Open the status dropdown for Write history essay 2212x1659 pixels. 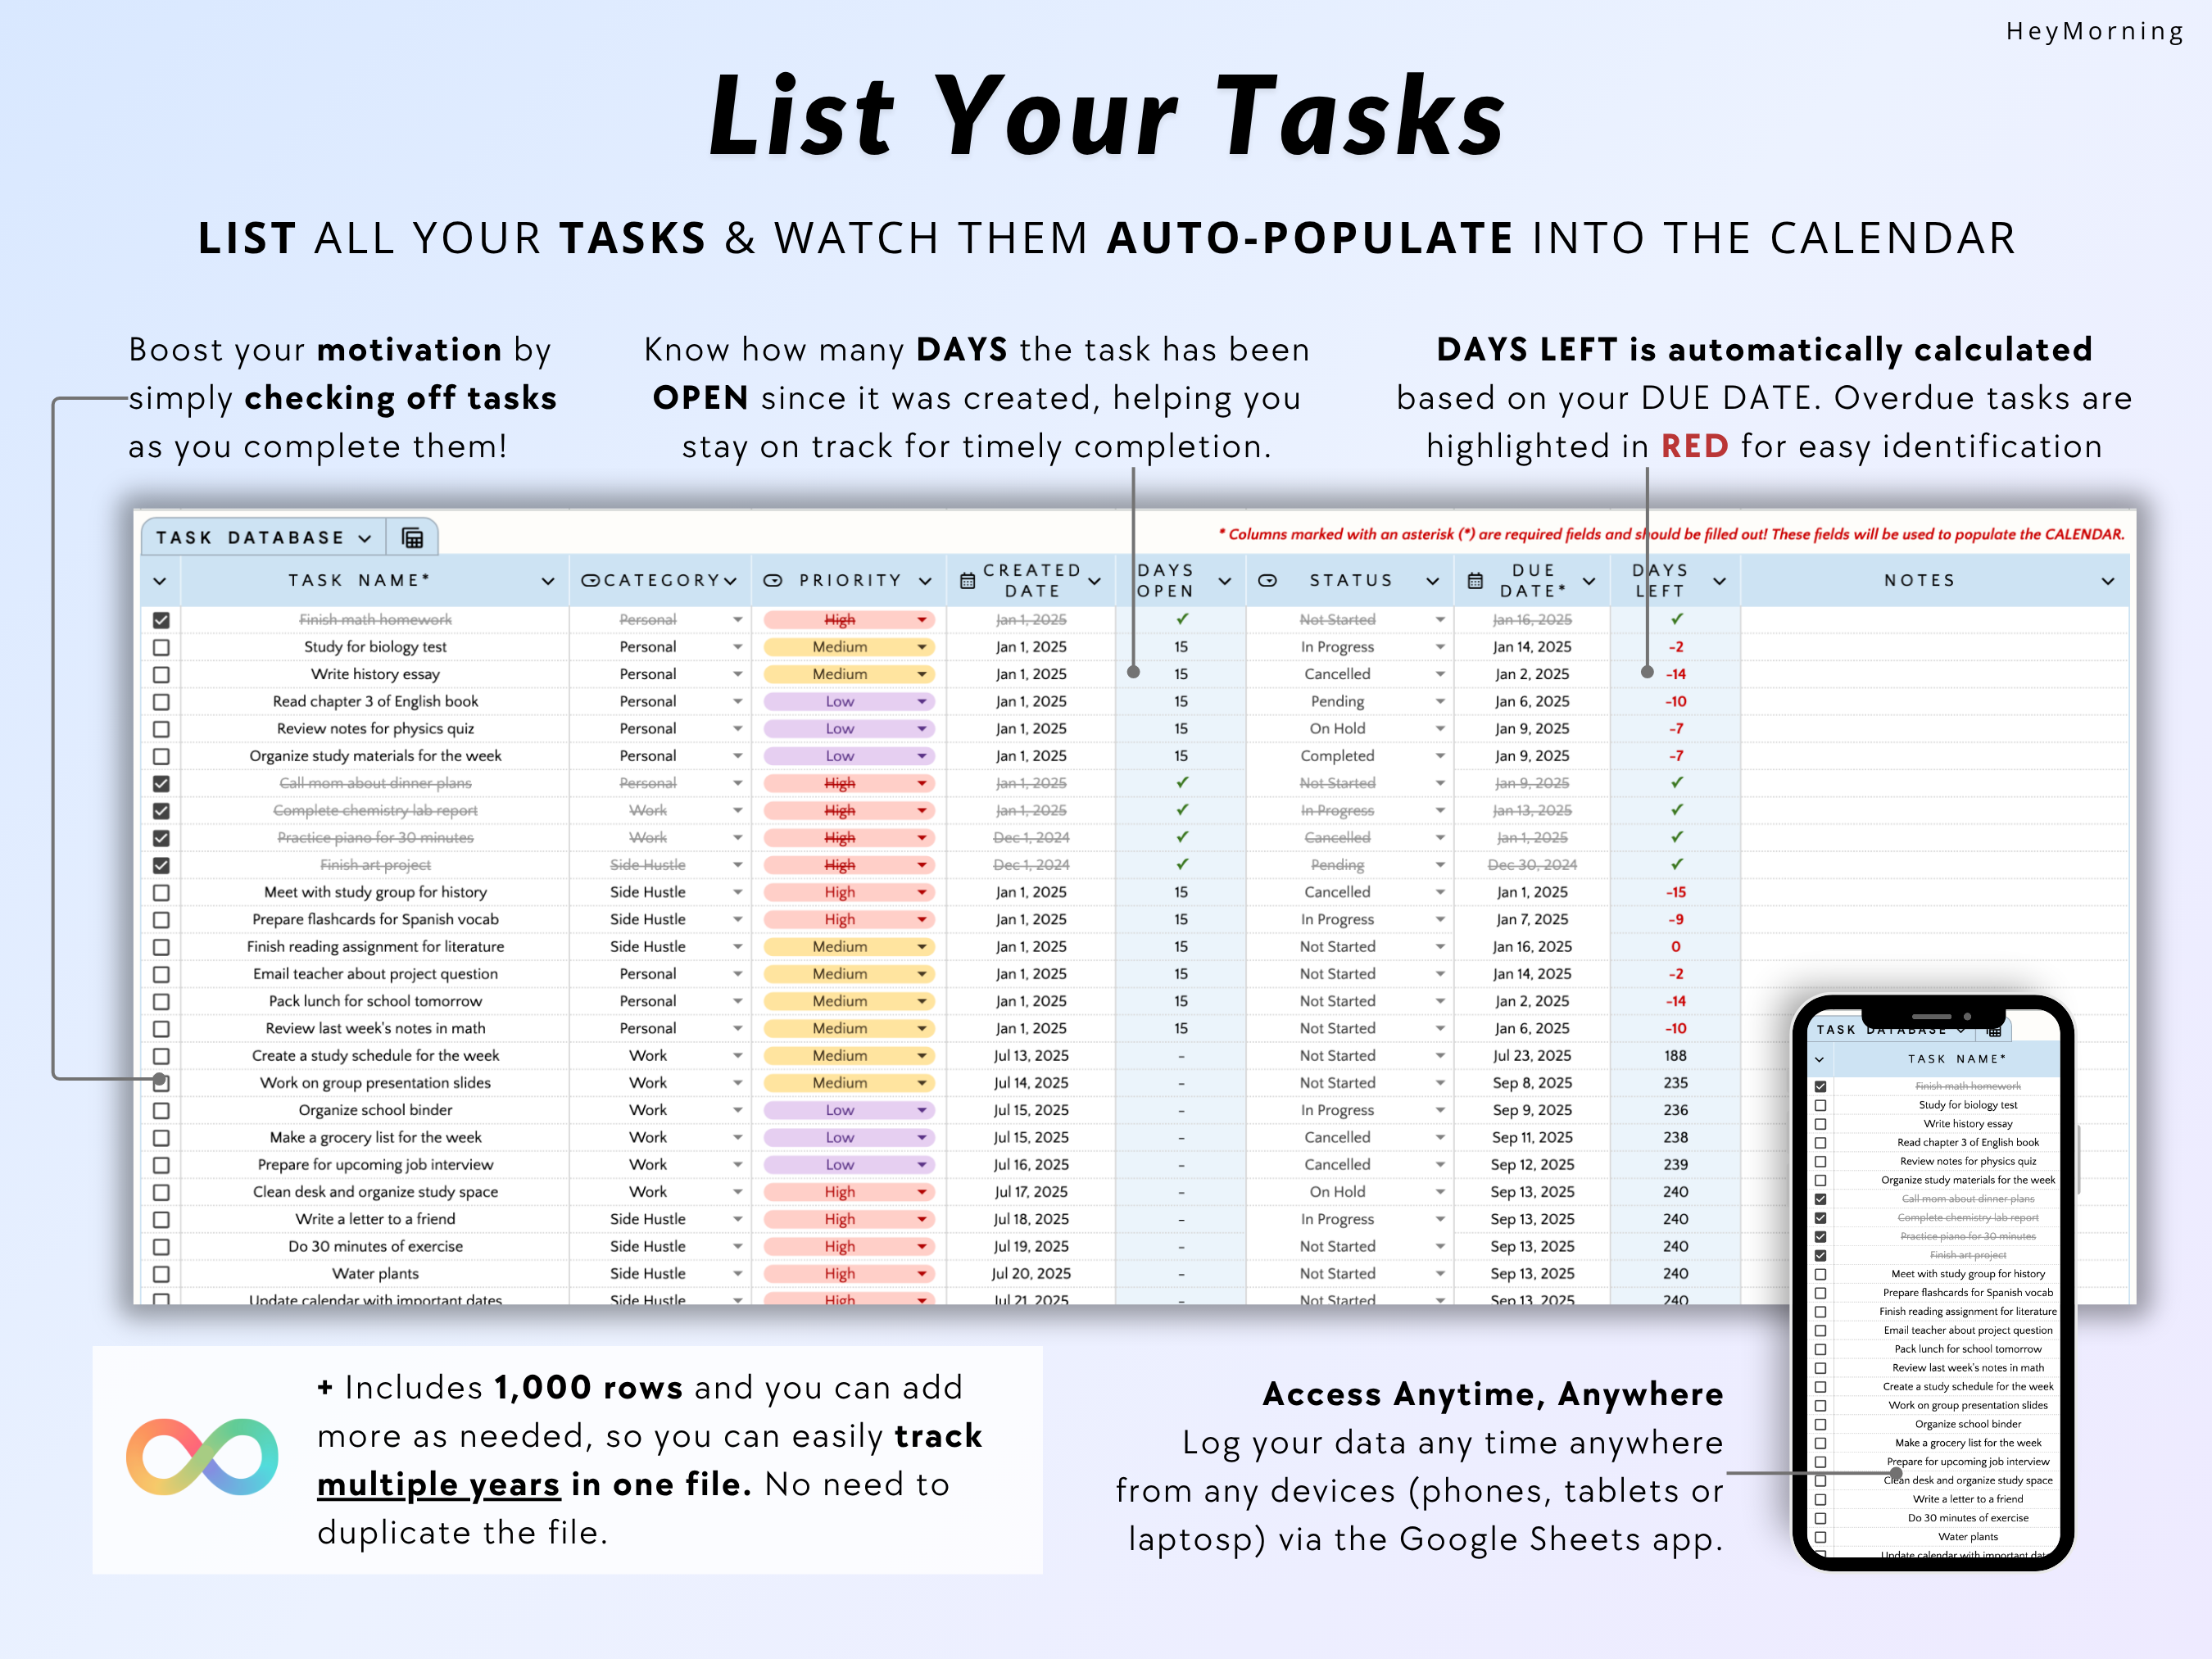[x=1439, y=674]
